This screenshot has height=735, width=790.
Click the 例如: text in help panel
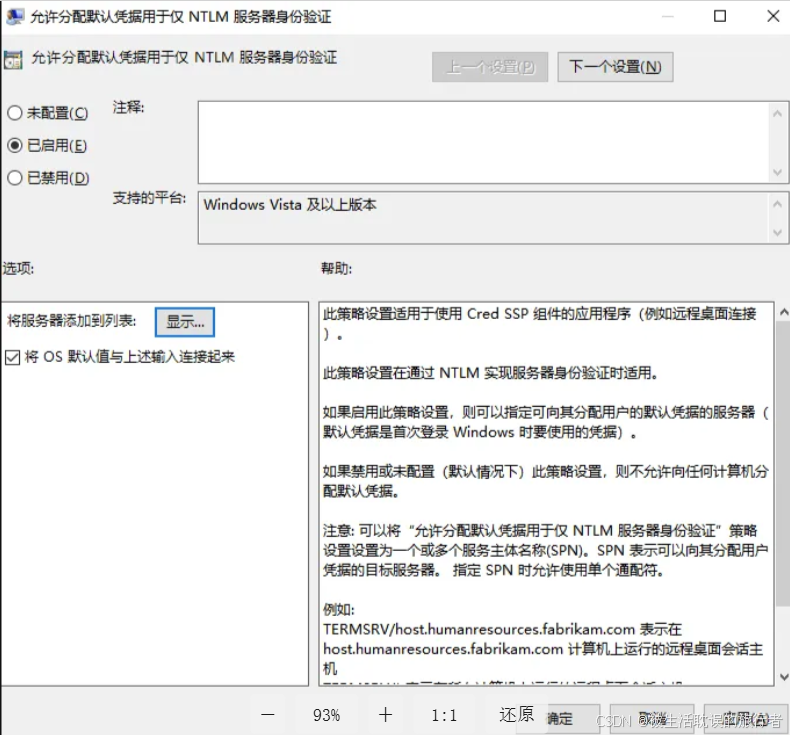pos(339,610)
